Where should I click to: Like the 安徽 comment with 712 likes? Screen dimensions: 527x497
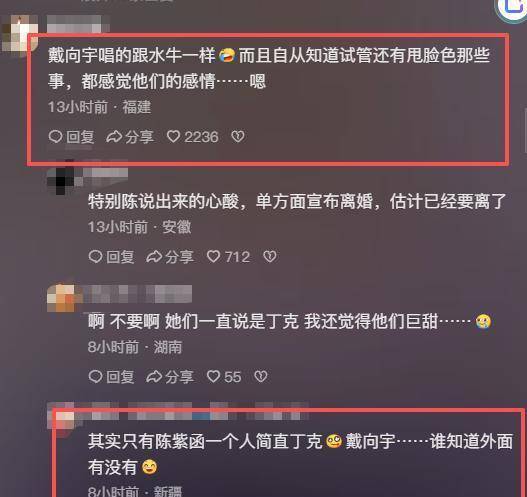213,256
